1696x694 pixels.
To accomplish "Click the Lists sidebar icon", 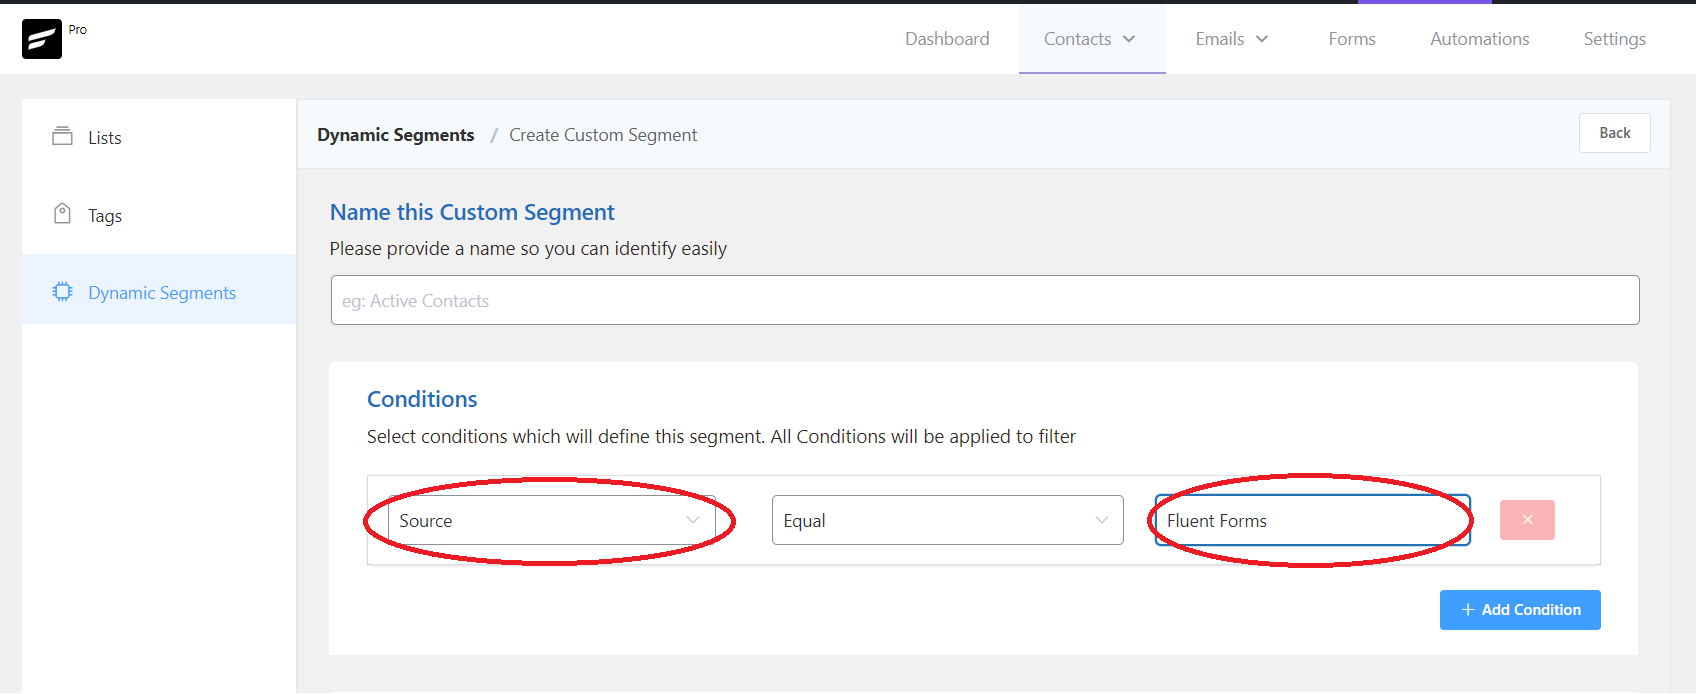I will pyautogui.click(x=62, y=136).
